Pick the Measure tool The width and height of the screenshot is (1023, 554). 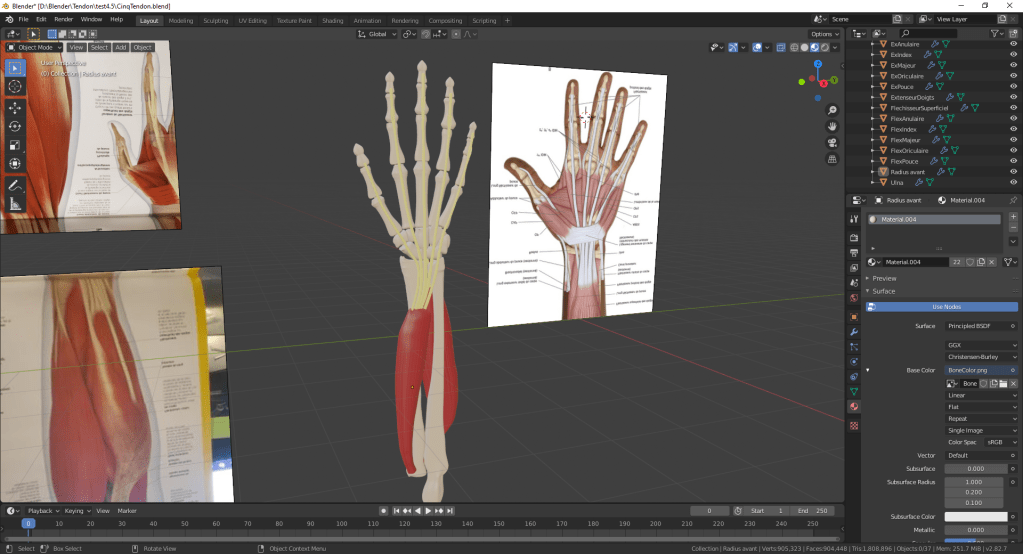(15, 204)
